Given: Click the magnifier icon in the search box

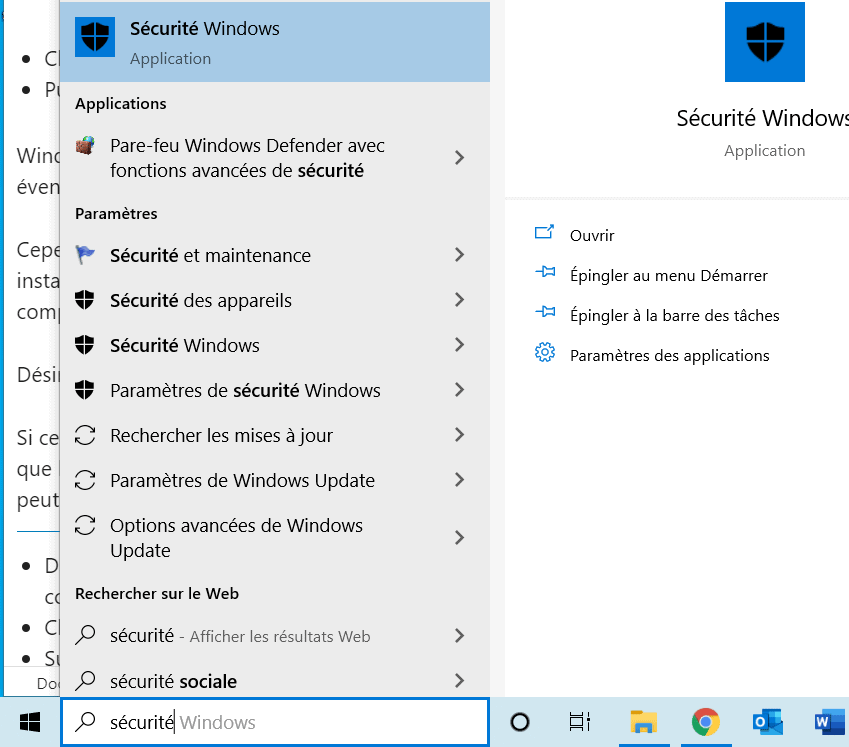Looking at the screenshot, I should (85, 722).
